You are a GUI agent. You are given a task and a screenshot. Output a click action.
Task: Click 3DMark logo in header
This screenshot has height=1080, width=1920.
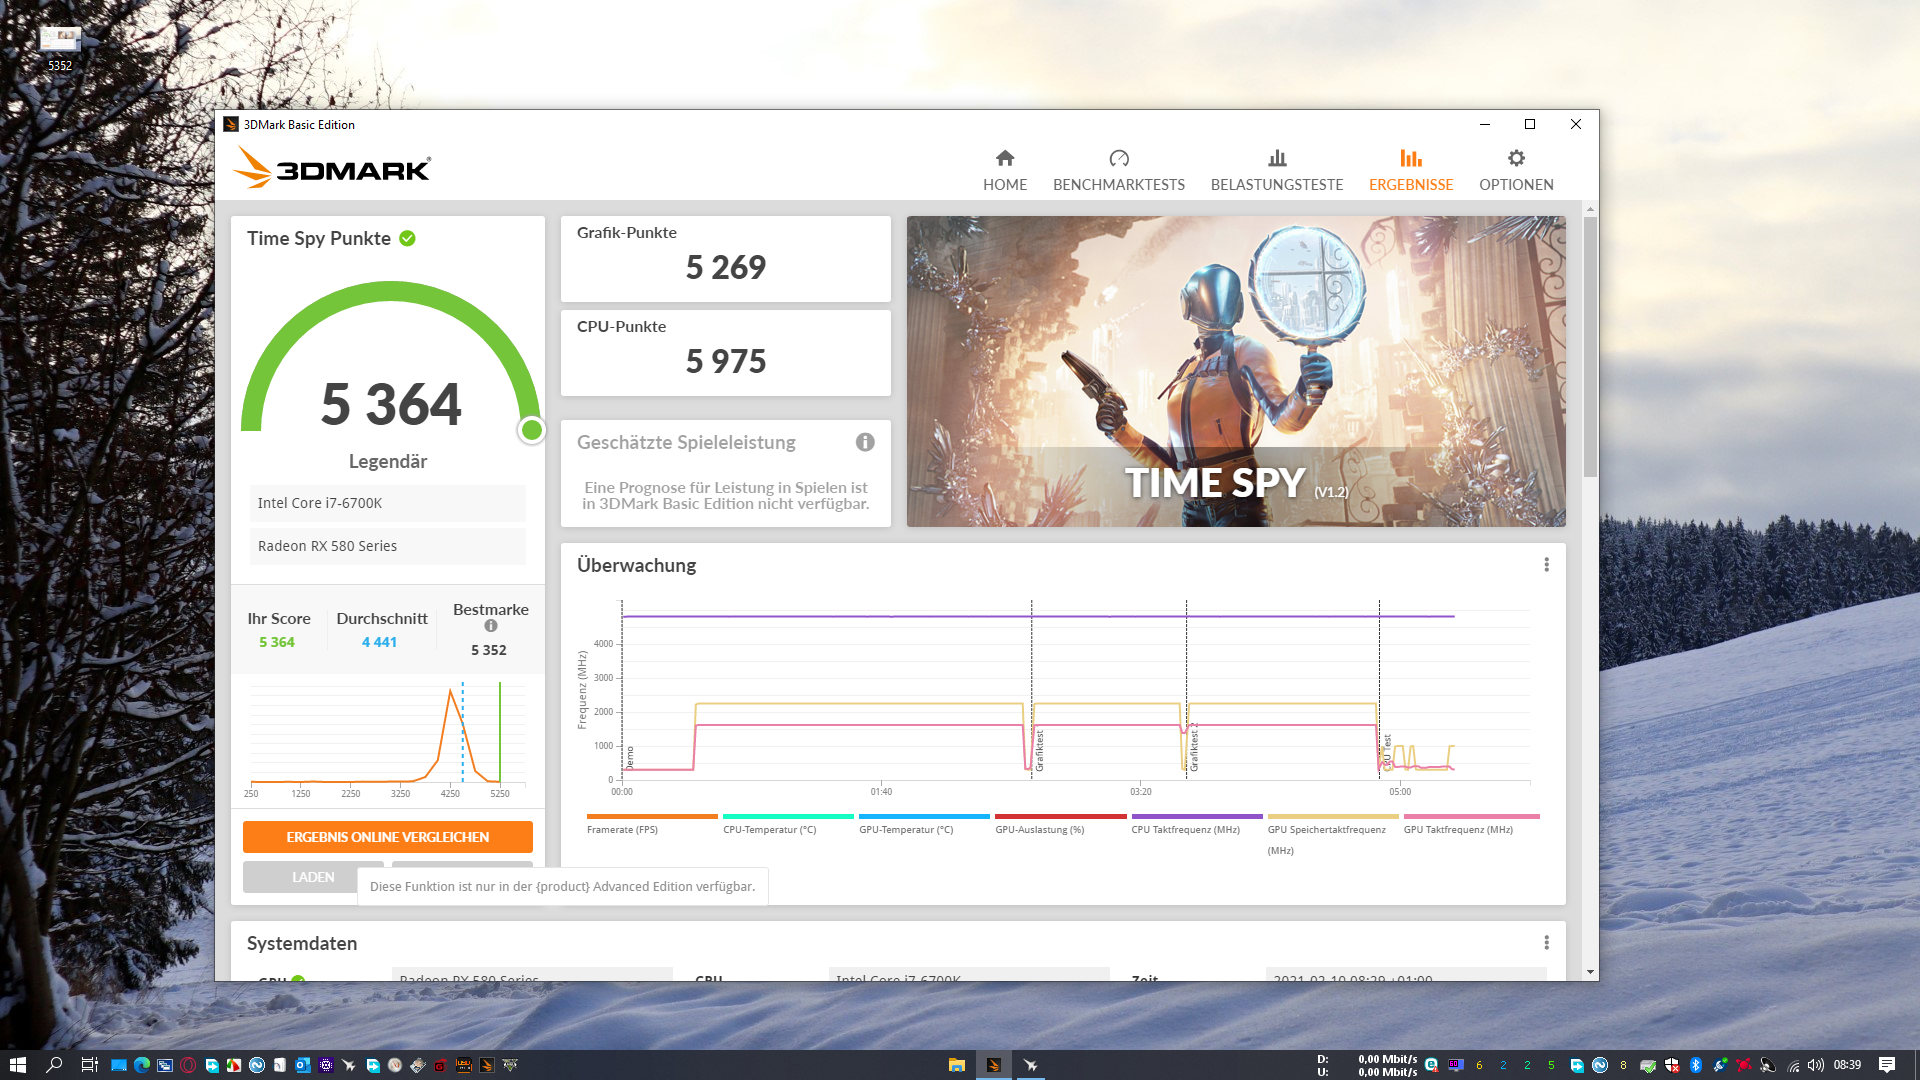pyautogui.click(x=332, y=168)
